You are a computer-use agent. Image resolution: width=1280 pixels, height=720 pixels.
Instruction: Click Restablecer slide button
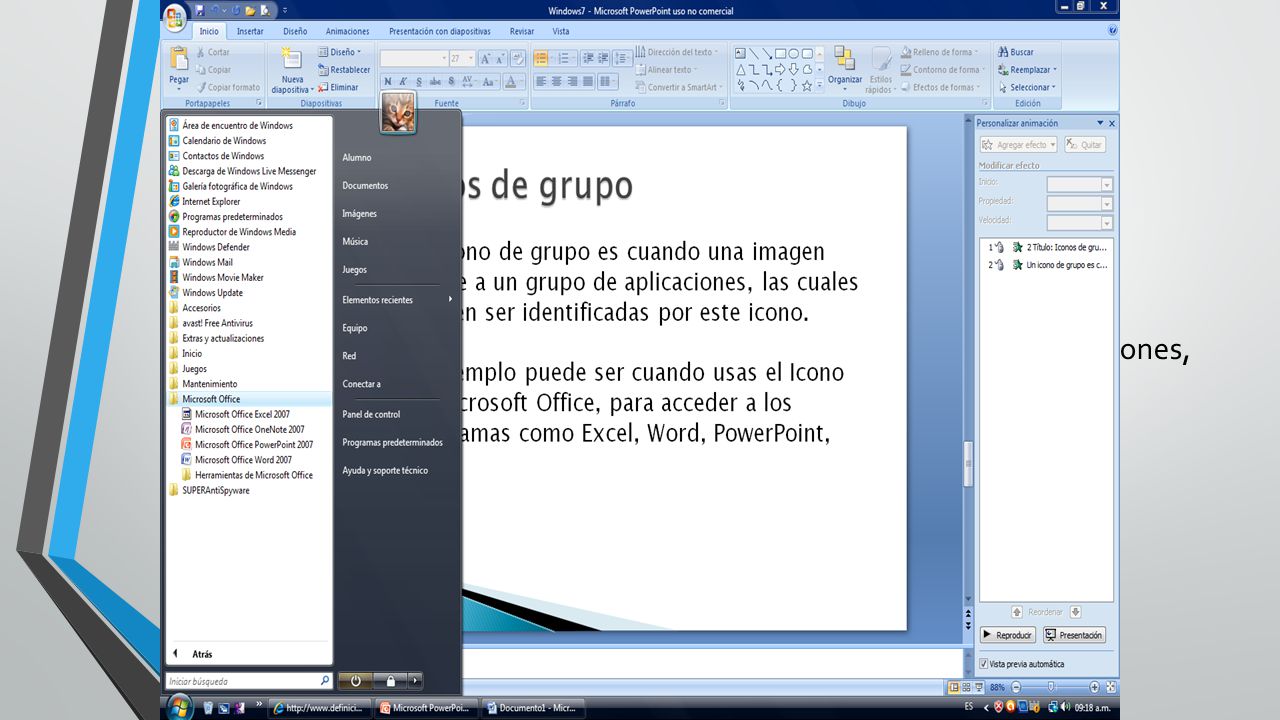pos(344,70)
